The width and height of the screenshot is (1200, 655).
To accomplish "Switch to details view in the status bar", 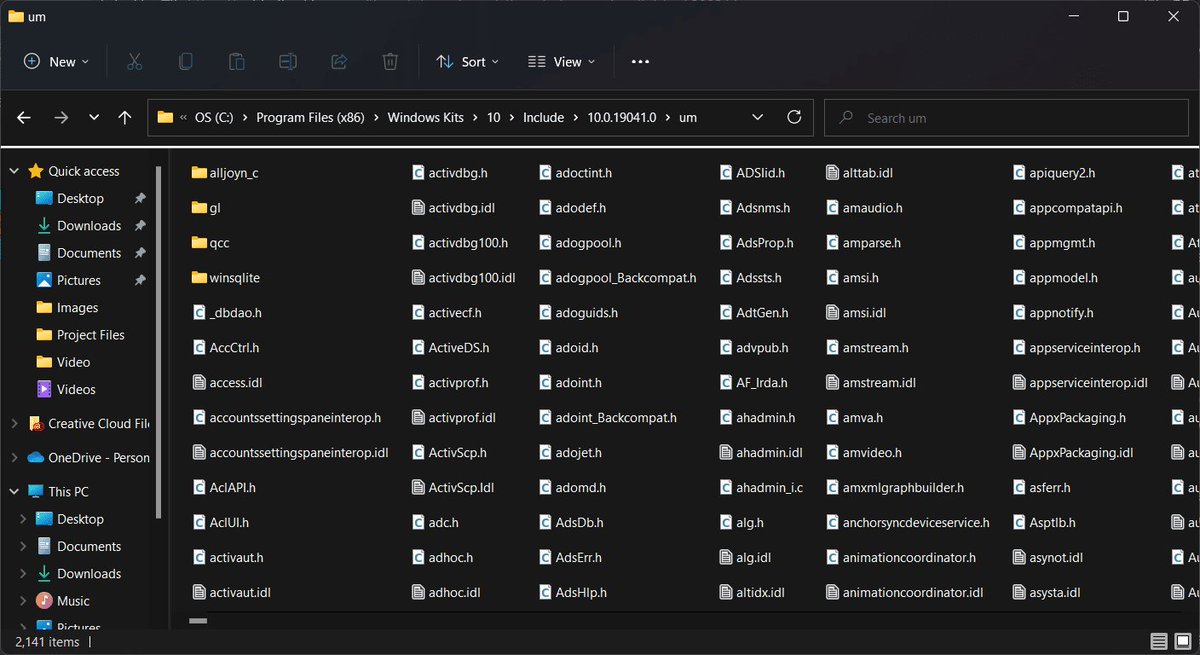I will click(1159, 641).
